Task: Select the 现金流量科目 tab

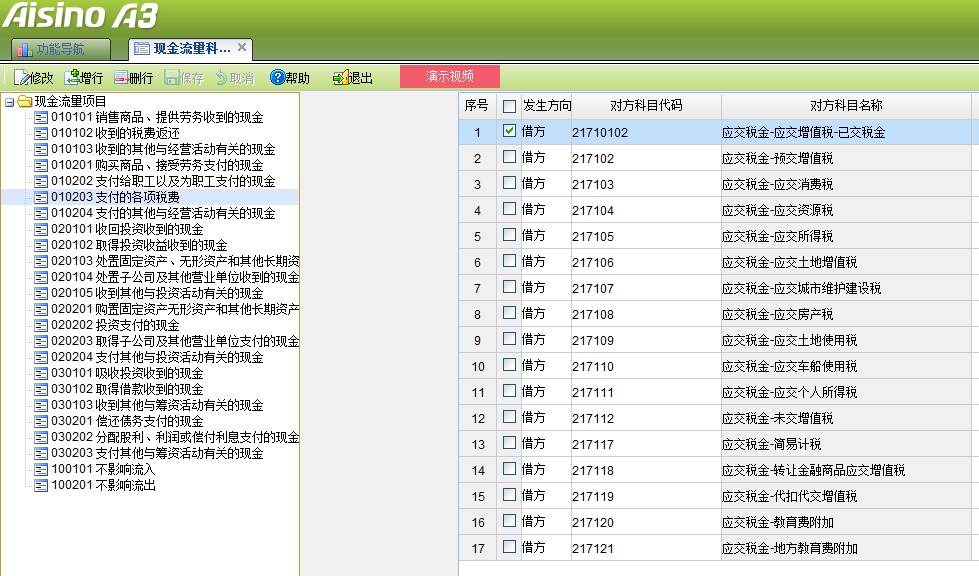Action: [x=182, y=48]
